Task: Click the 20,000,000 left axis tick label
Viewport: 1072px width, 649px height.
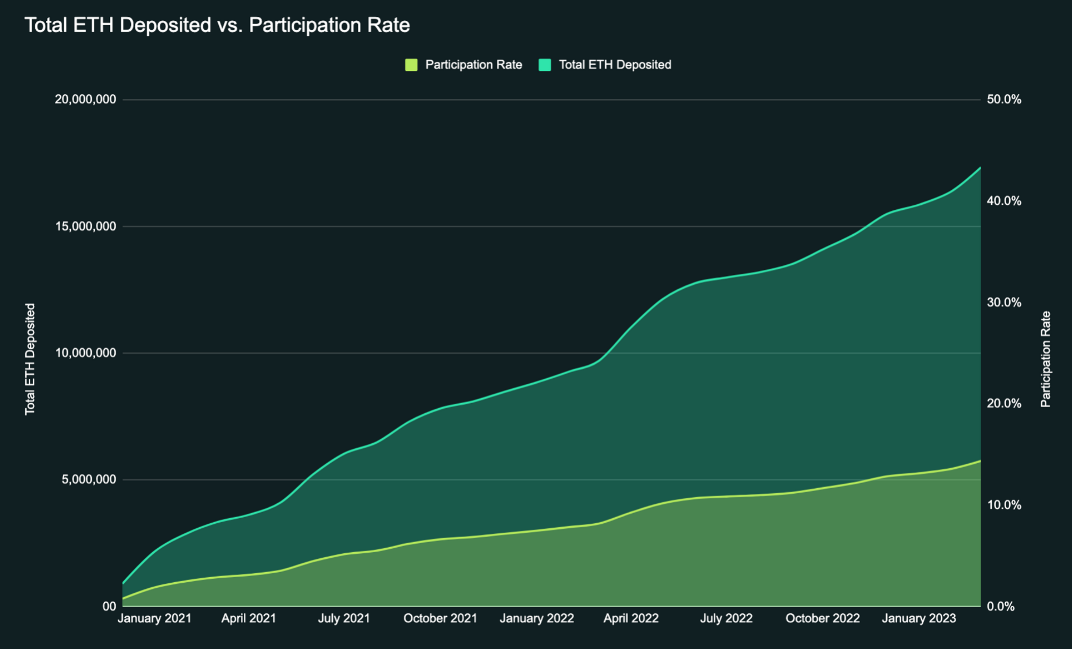Action: 80,100
